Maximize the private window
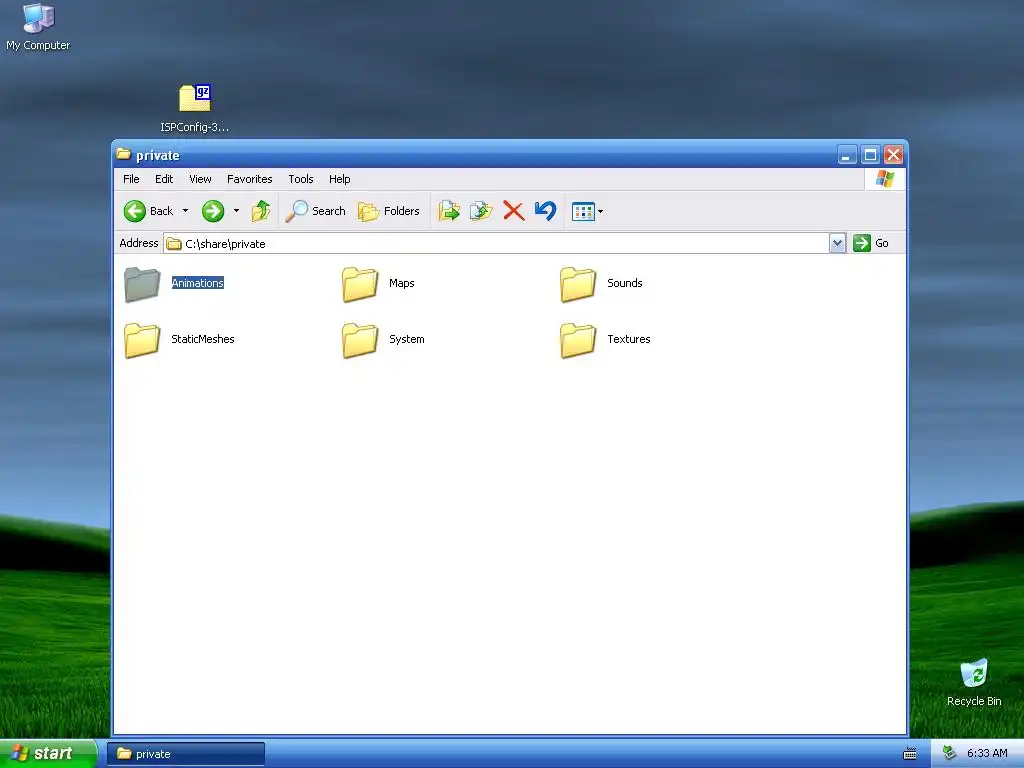The image size is (1024, 768). (x=870, y=155)
